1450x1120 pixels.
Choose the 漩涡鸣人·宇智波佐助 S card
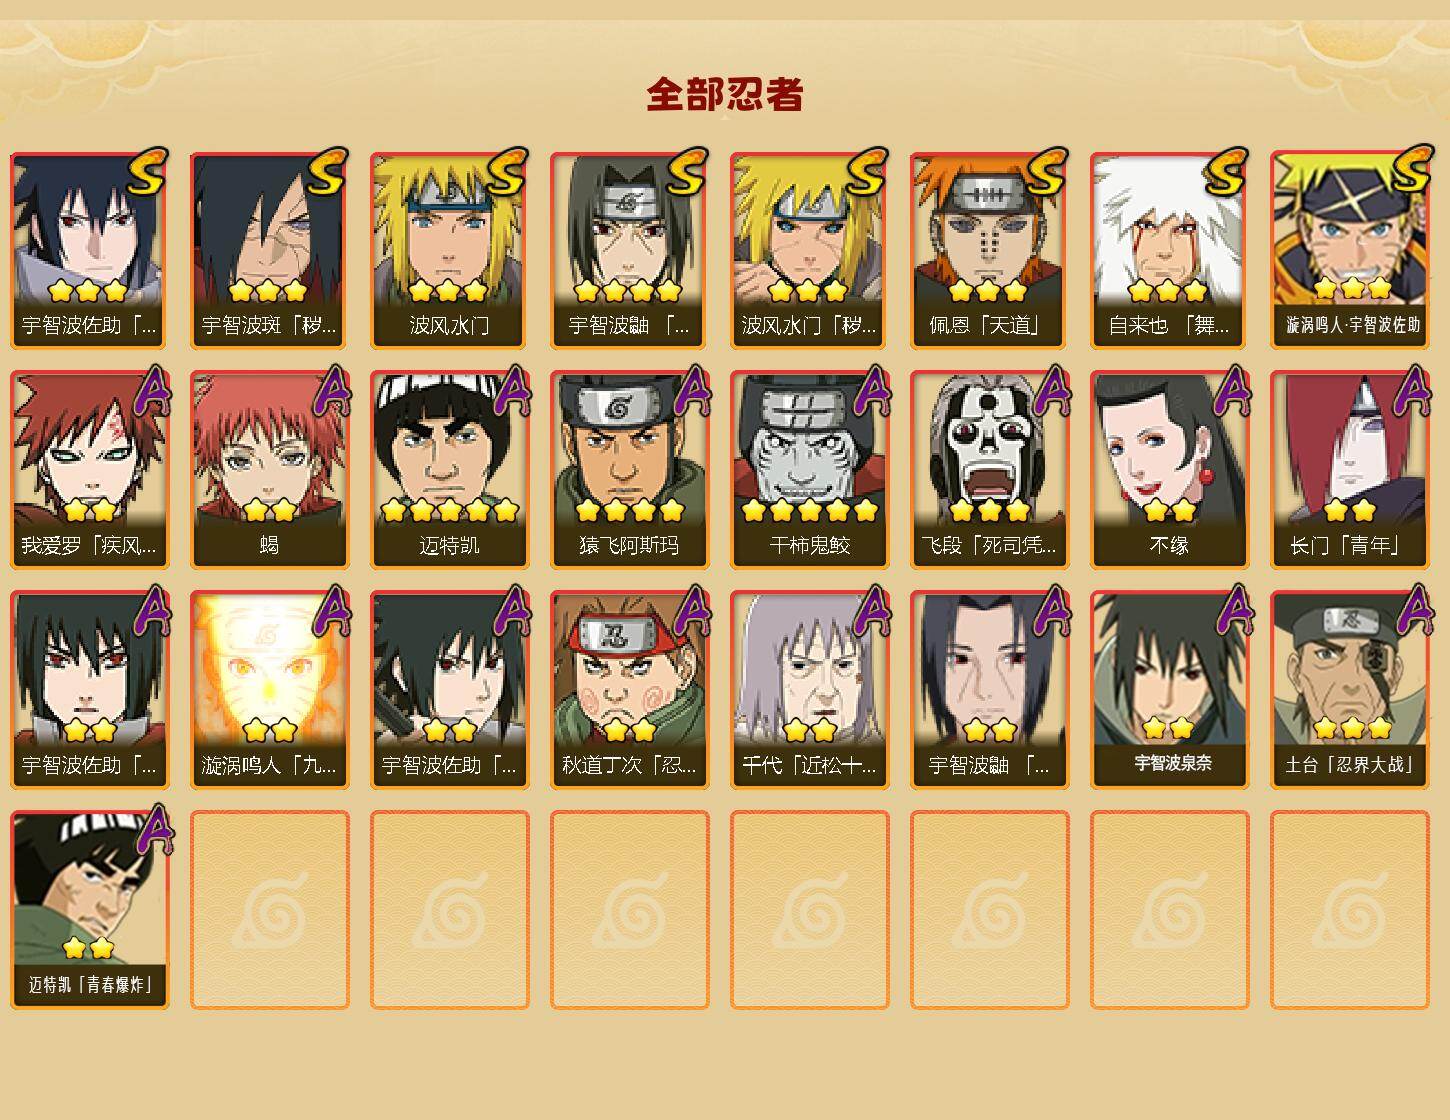(x=1350, y=250)
